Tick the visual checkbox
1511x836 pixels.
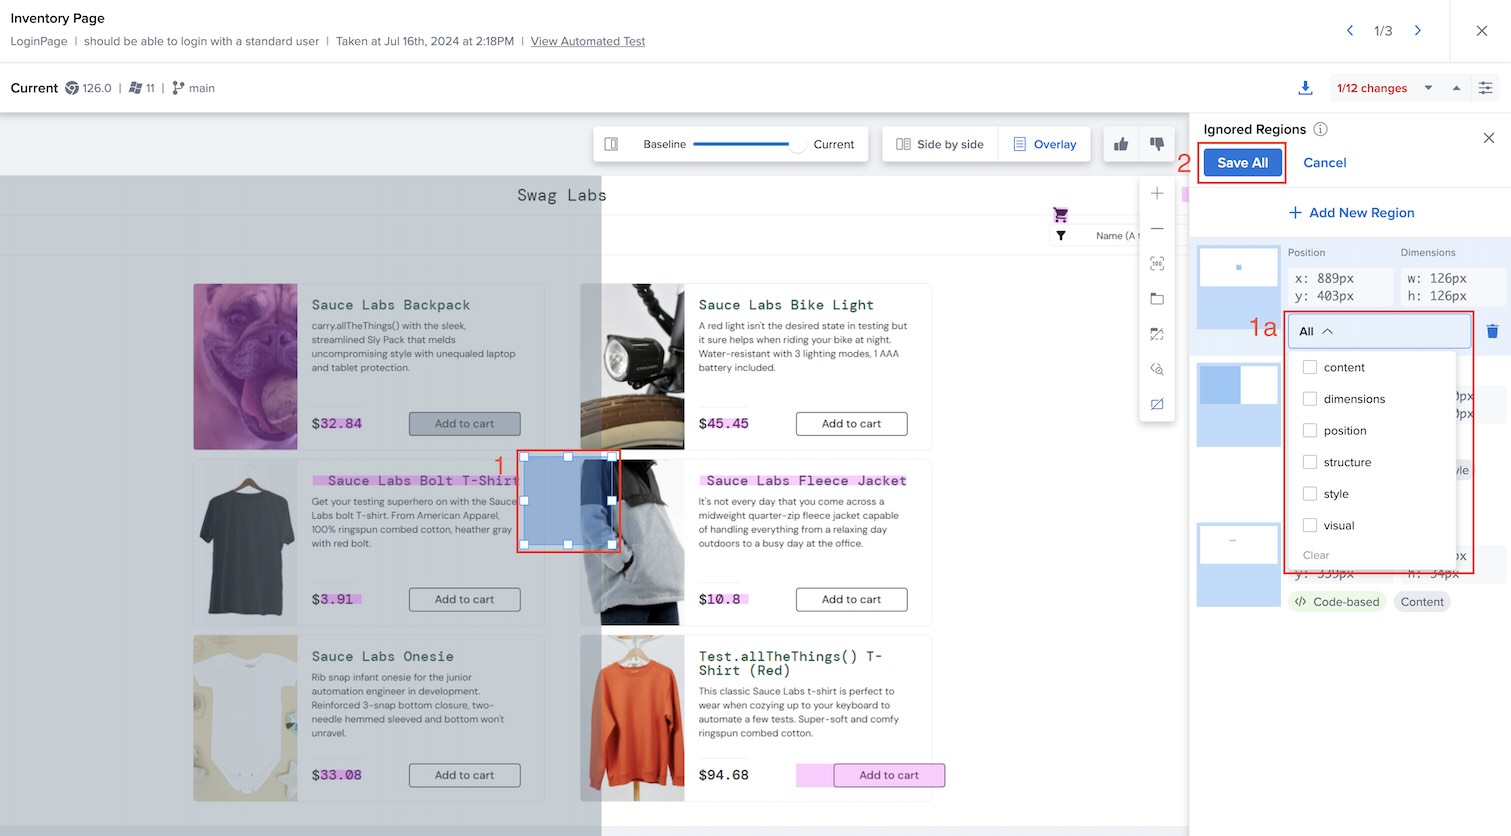(1310, 525)
